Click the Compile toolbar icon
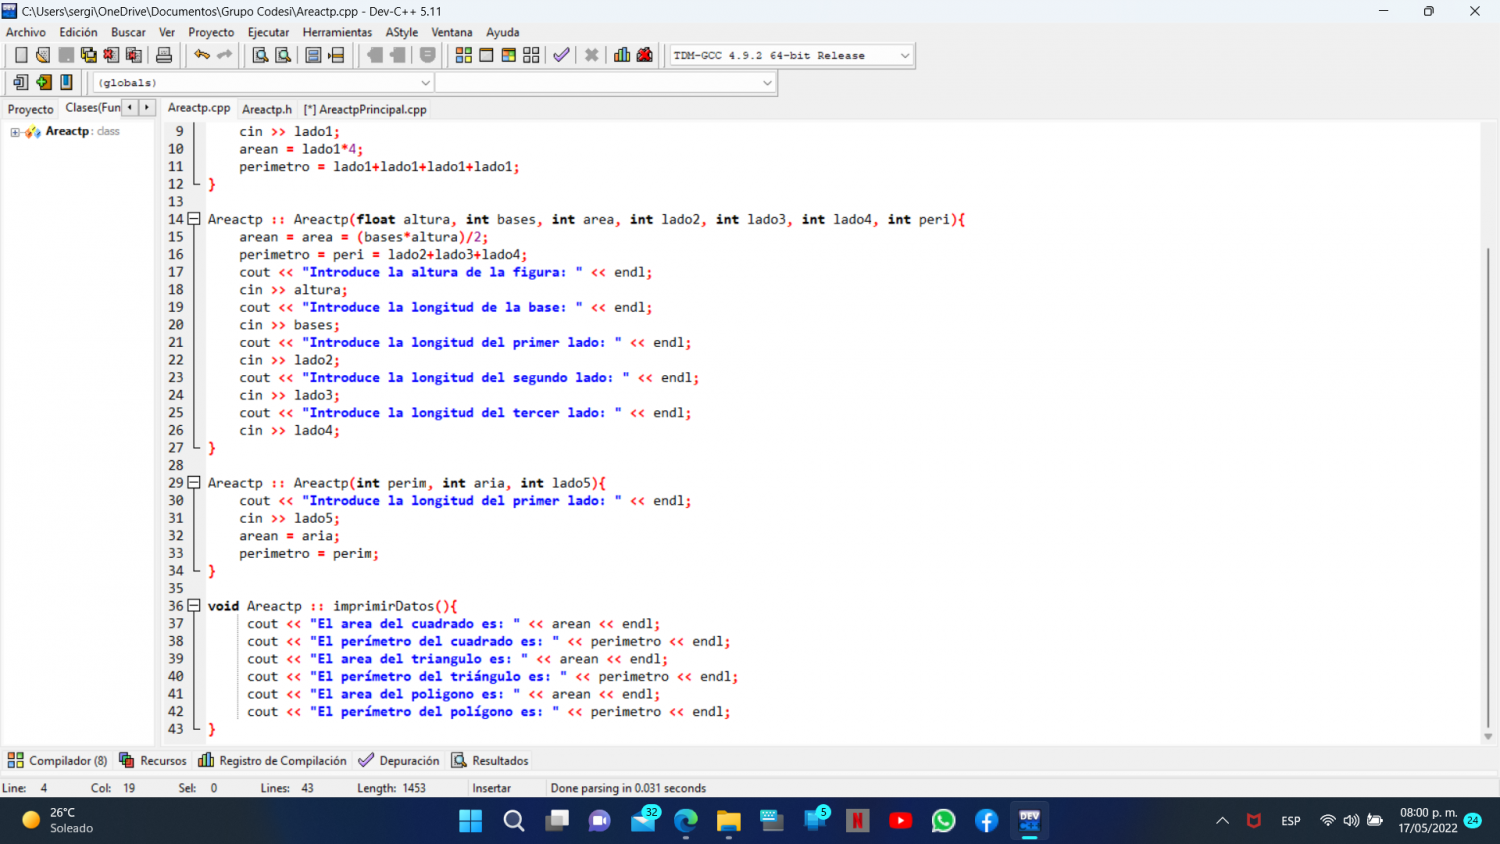This screenshot has height=844, width=1500. click(x=464, y=55)
